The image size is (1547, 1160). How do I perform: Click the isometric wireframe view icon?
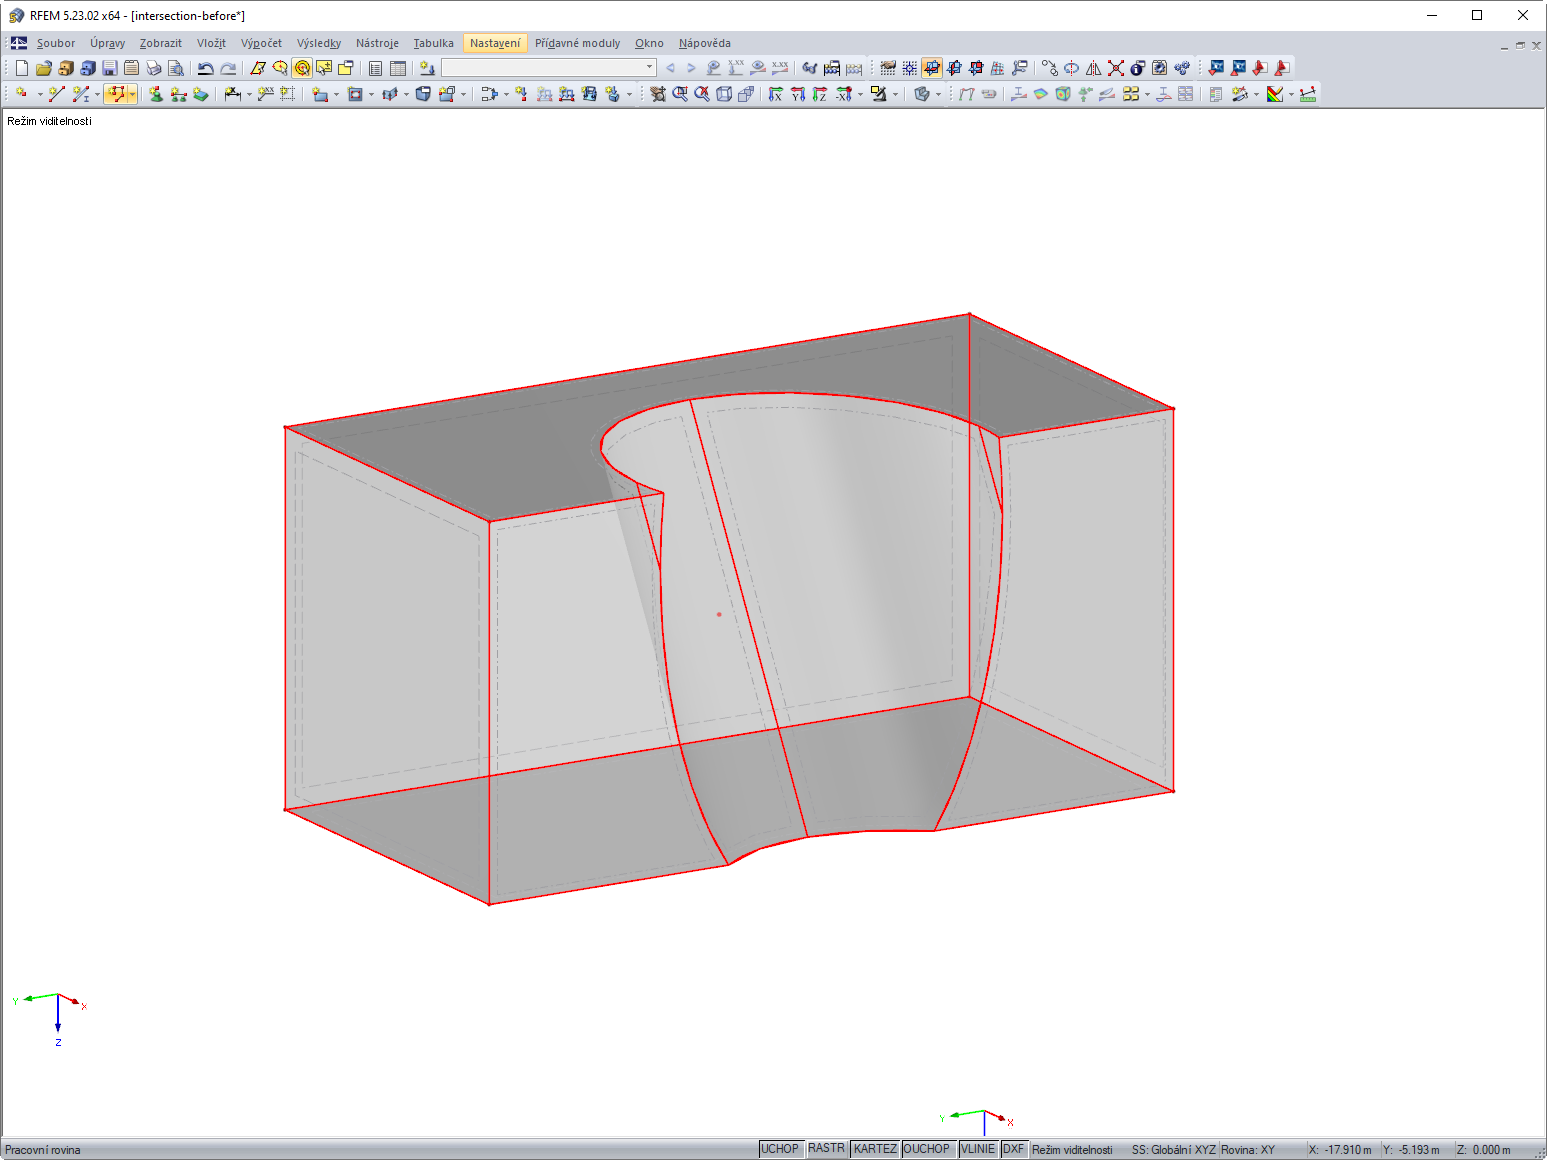[724, 94]
